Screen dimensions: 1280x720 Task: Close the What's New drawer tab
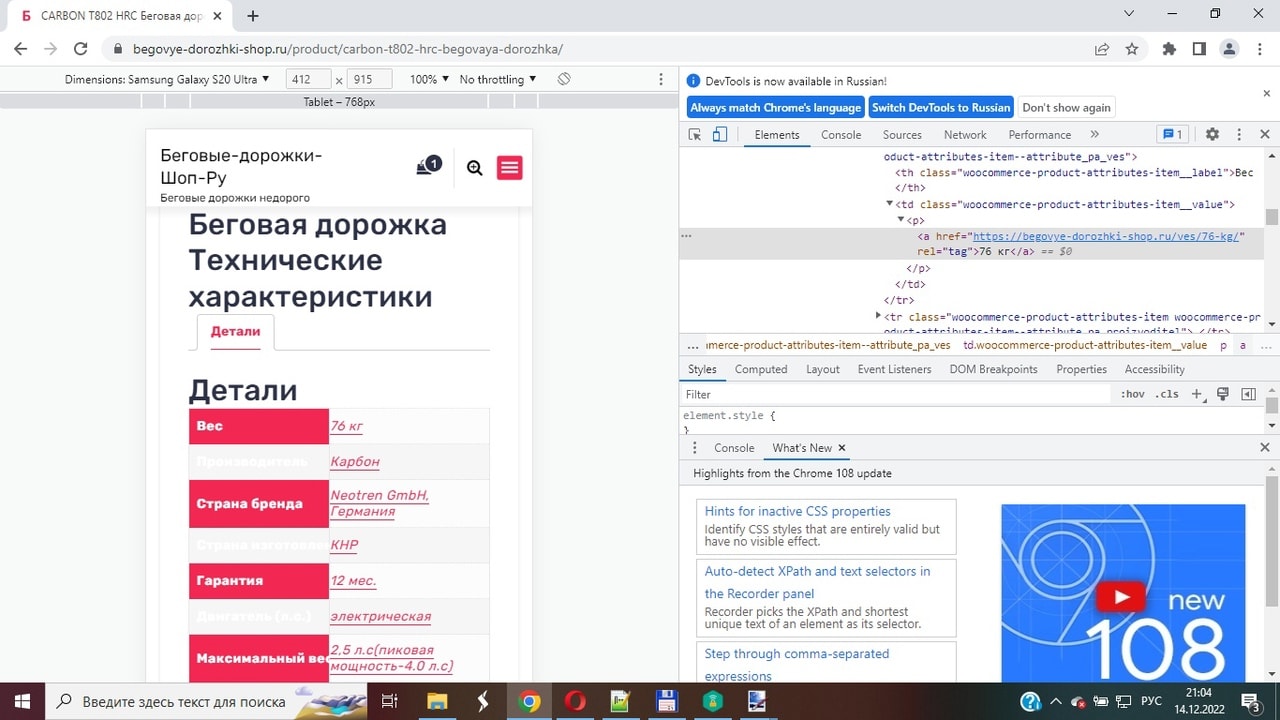click(x=842, y=448)
